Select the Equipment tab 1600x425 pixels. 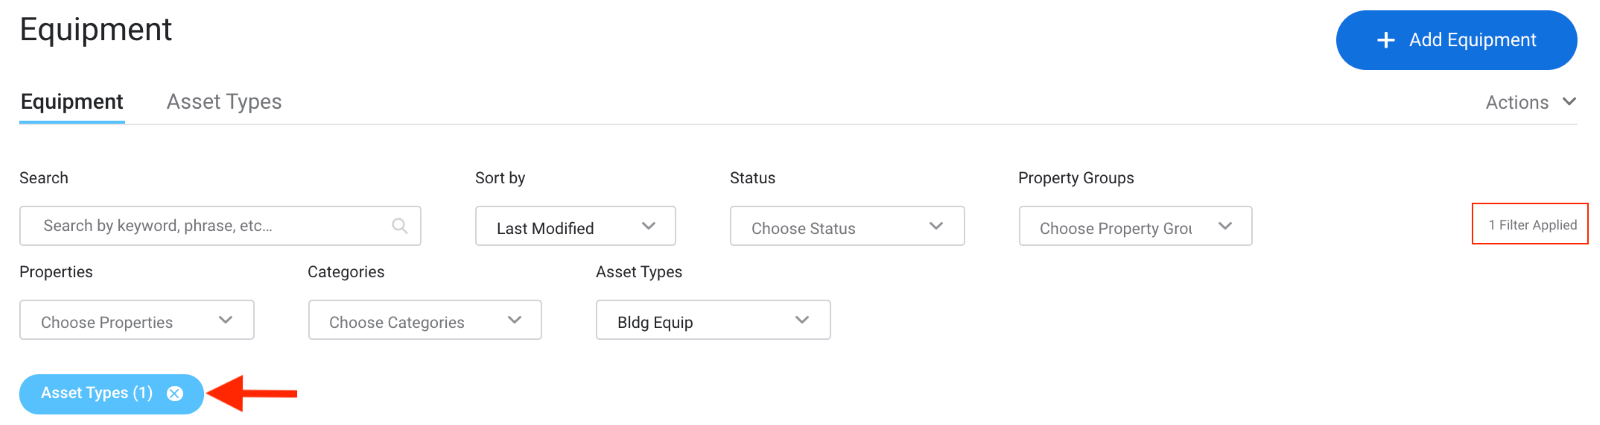pos(72,102)
